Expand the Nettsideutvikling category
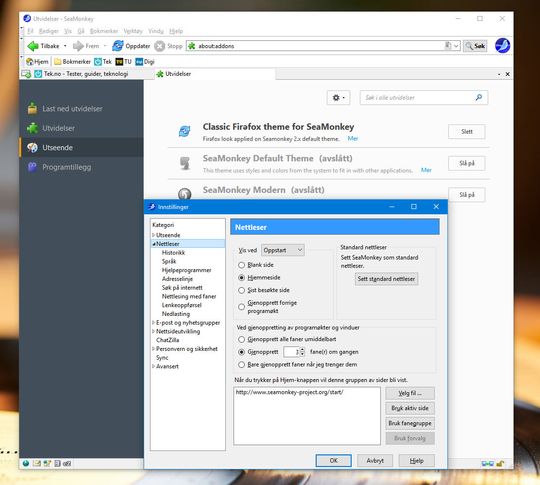 154,331
